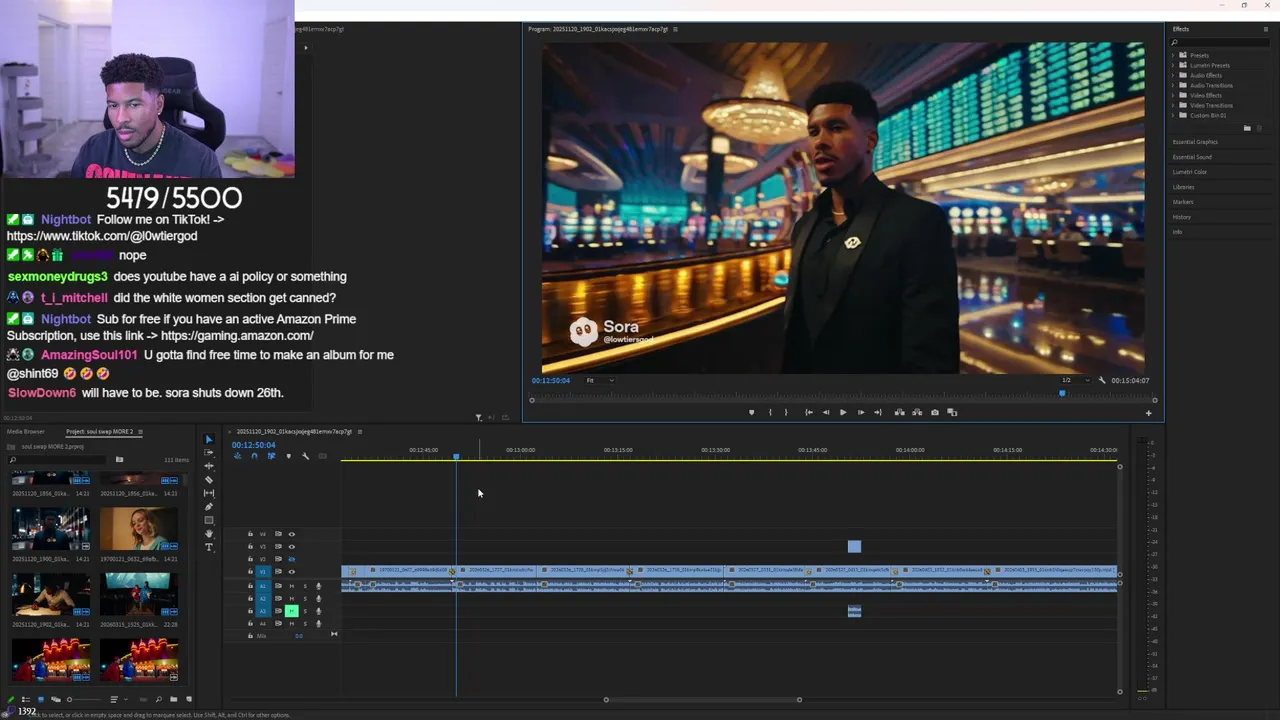The width and height of the screenshot is (1280, 720).
Task: Select the Hand tool
Action: tap(209, 534)
